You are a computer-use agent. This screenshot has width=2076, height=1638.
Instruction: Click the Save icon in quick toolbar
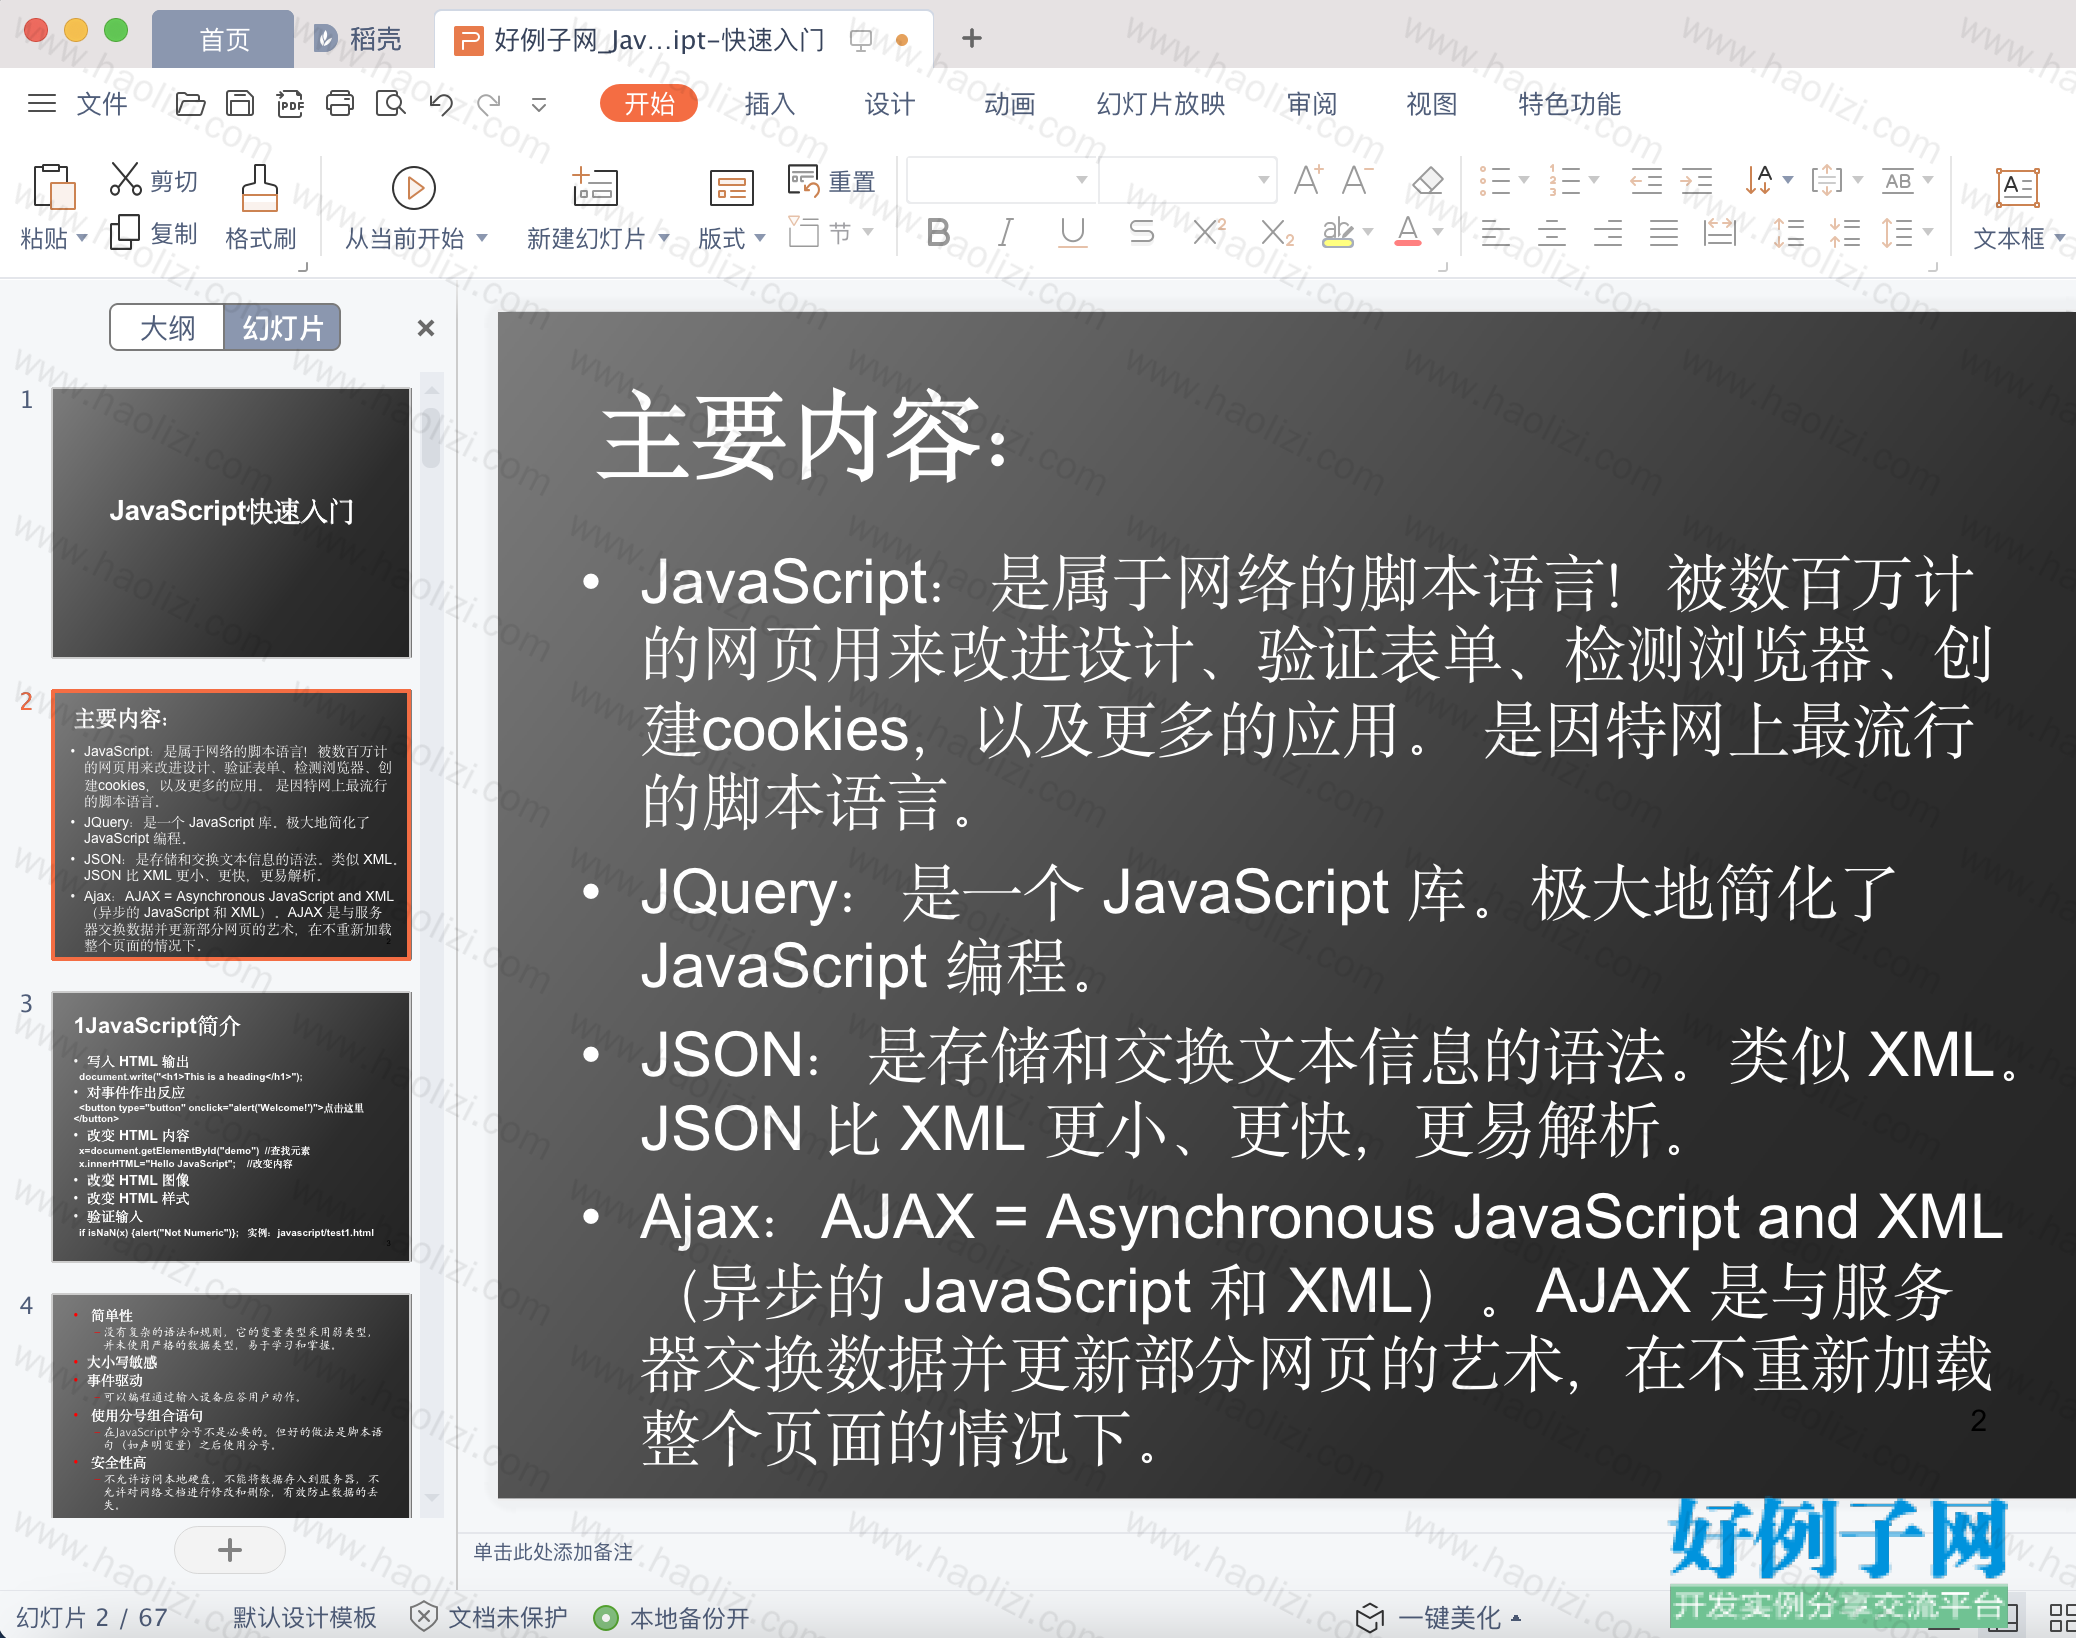pyautogui.click(x=240, y=104)
